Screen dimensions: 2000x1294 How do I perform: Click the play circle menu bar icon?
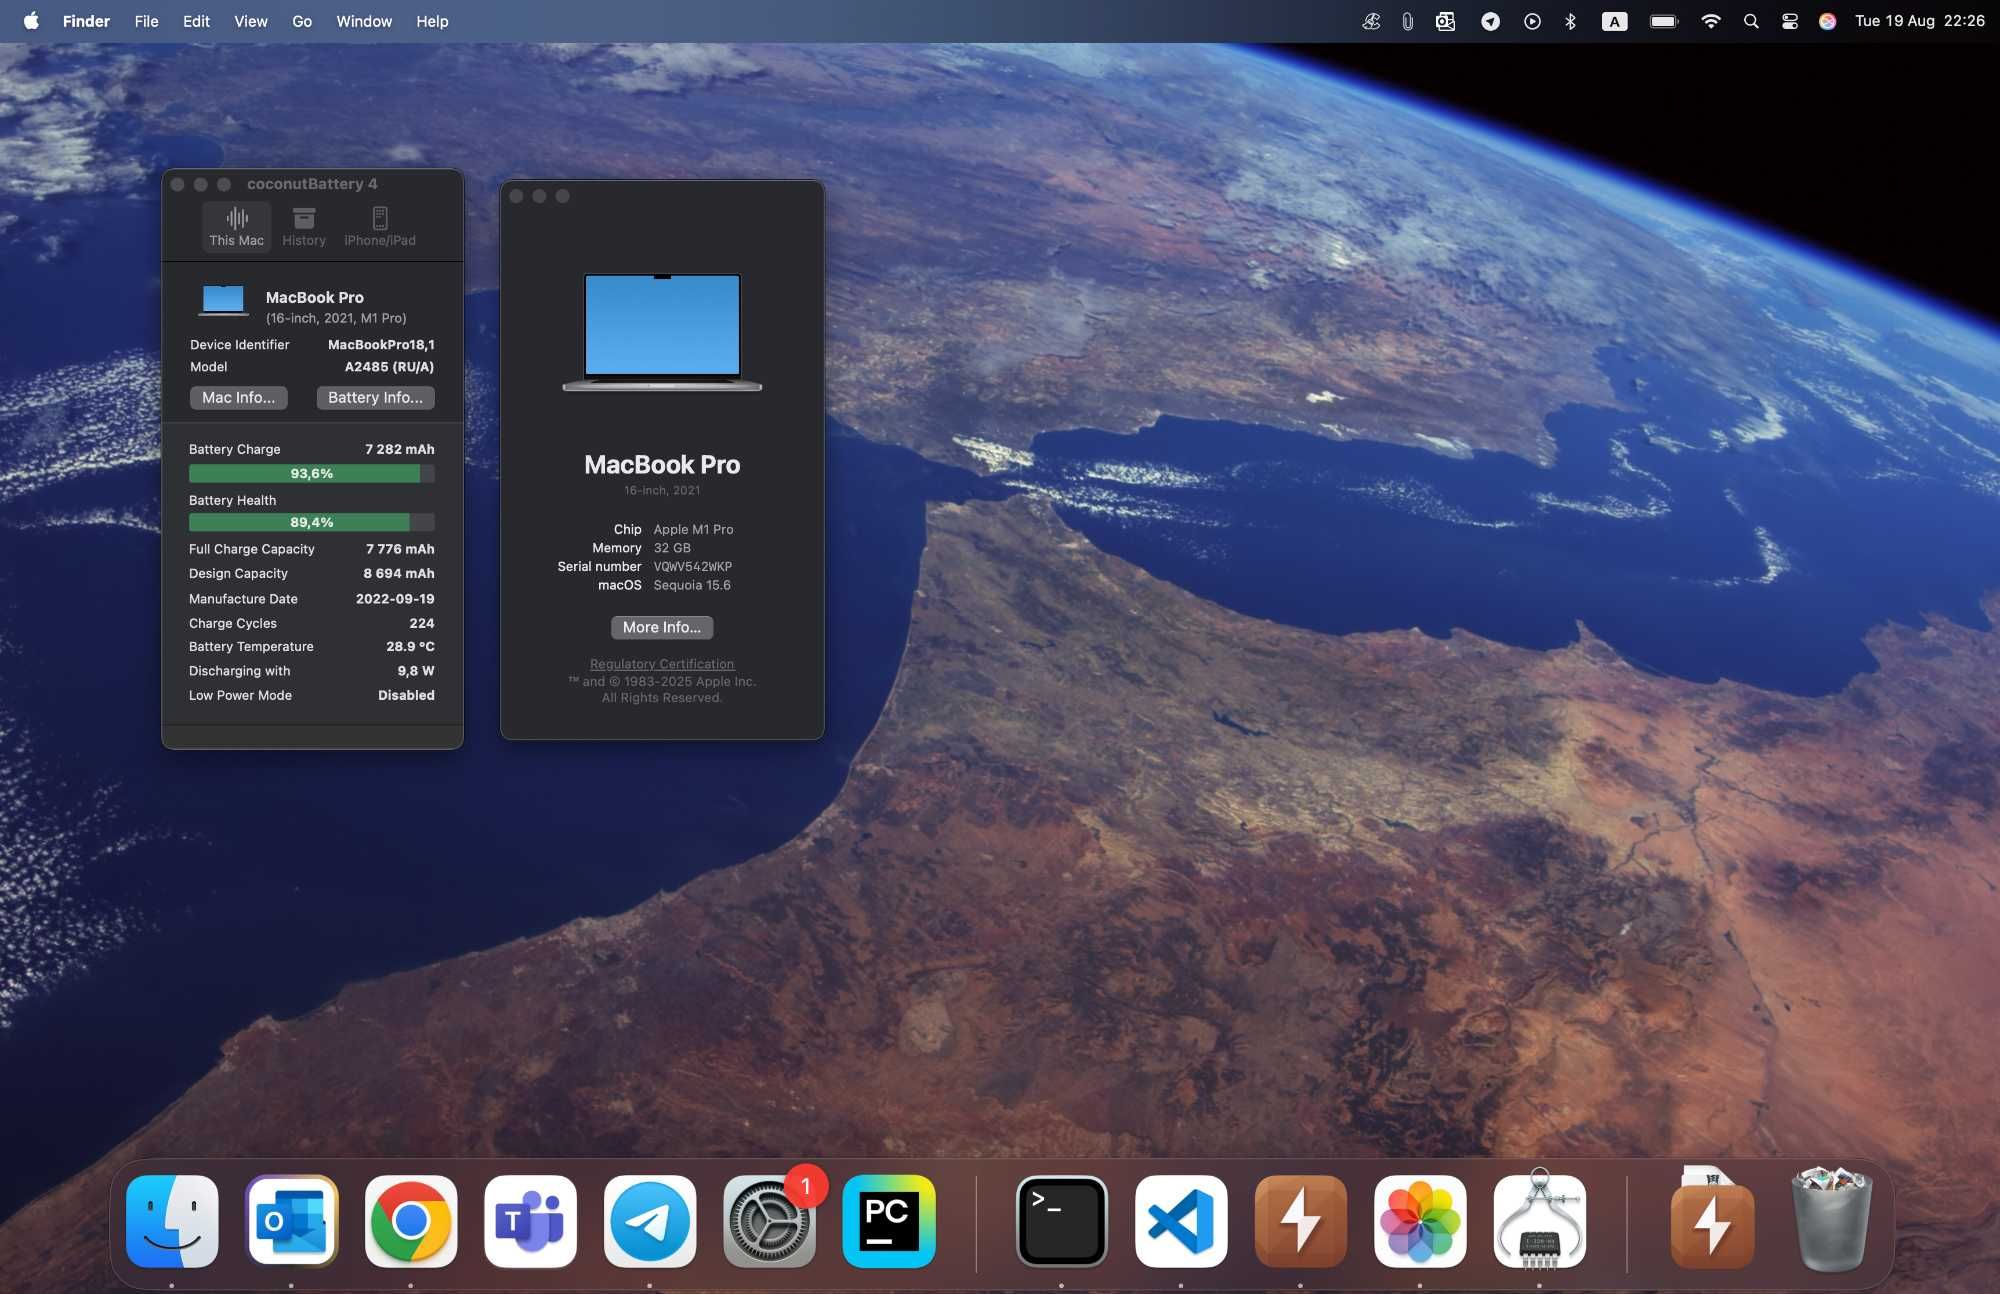click(x=1532, y=21)
